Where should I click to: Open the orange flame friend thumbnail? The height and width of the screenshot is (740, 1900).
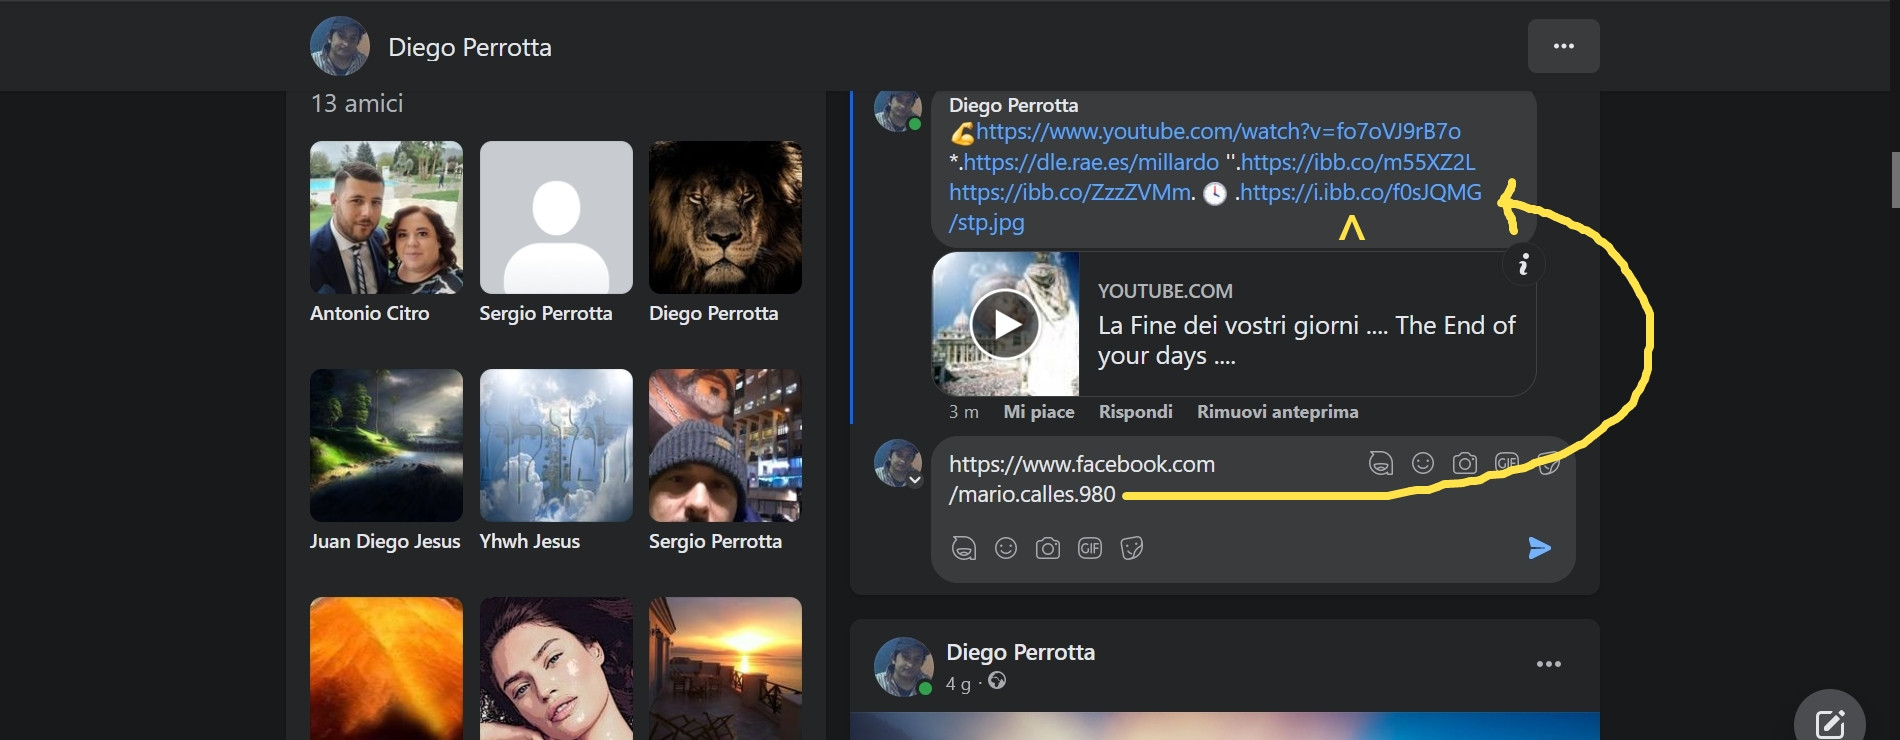click(x=386, y=668)
